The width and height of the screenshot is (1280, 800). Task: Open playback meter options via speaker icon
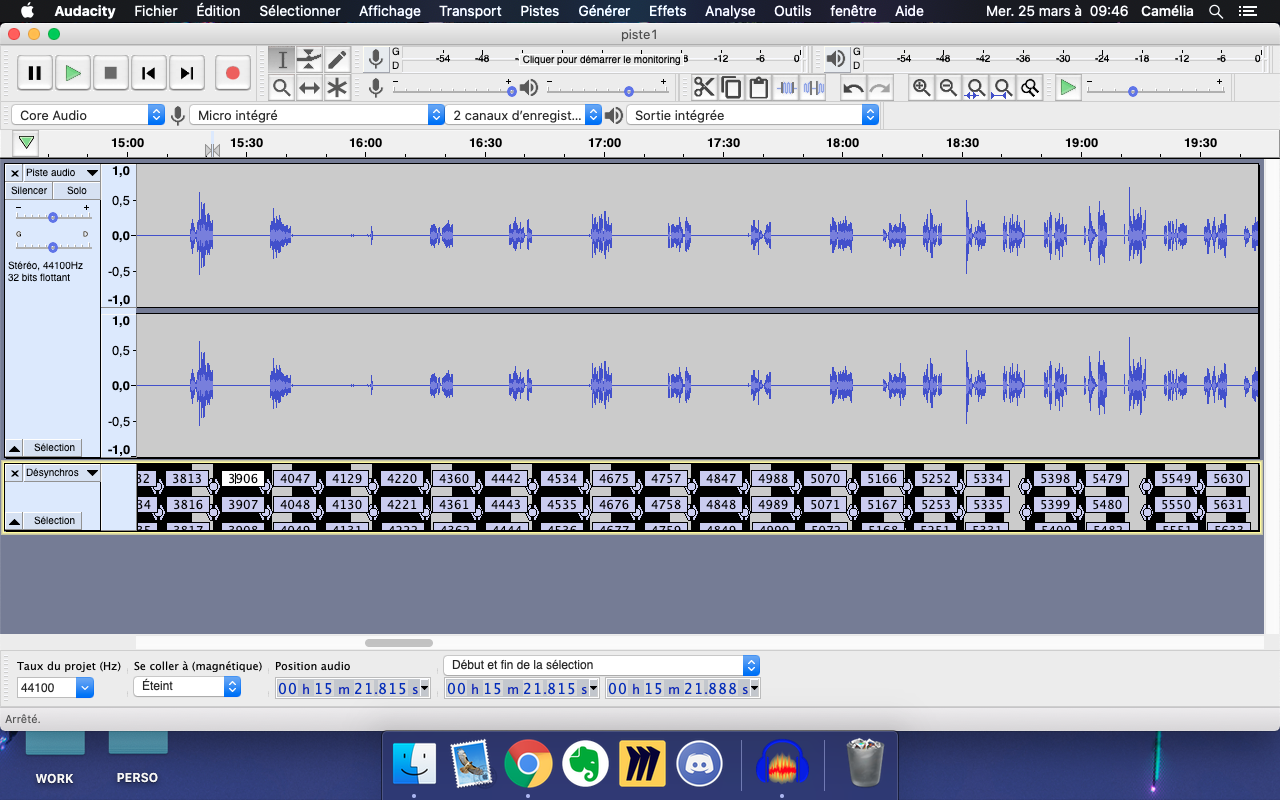click(836, 59)
